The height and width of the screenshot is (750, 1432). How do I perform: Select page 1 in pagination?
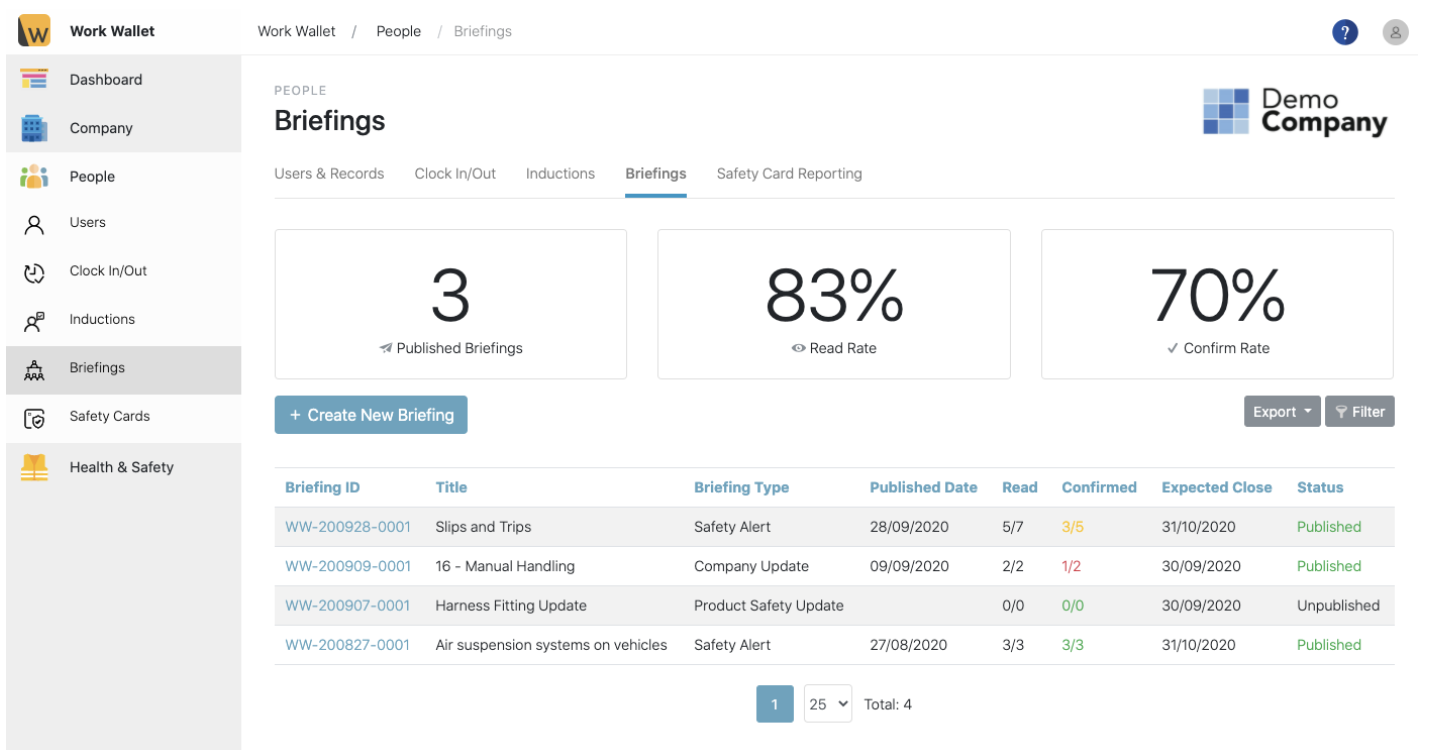774,704
